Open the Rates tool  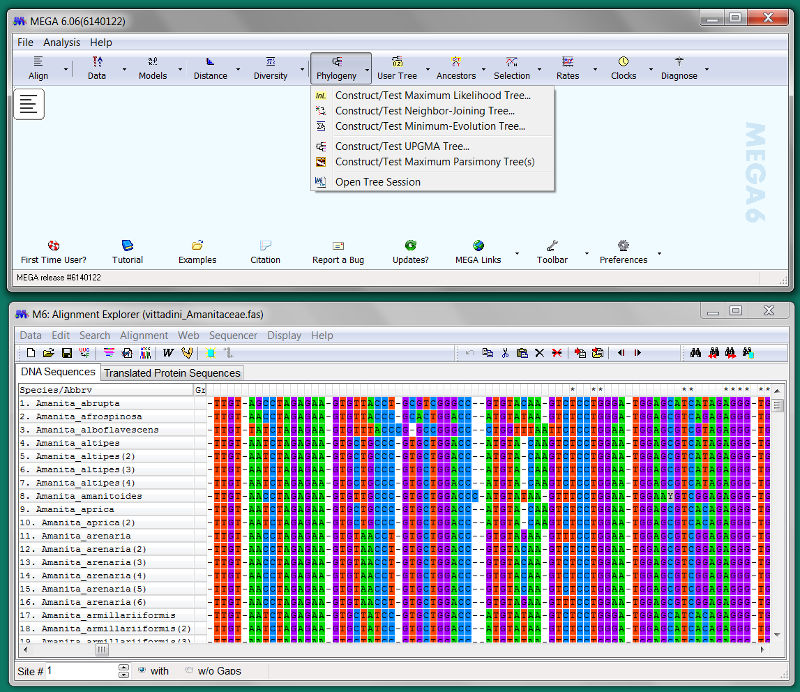(x=567, y=68)
